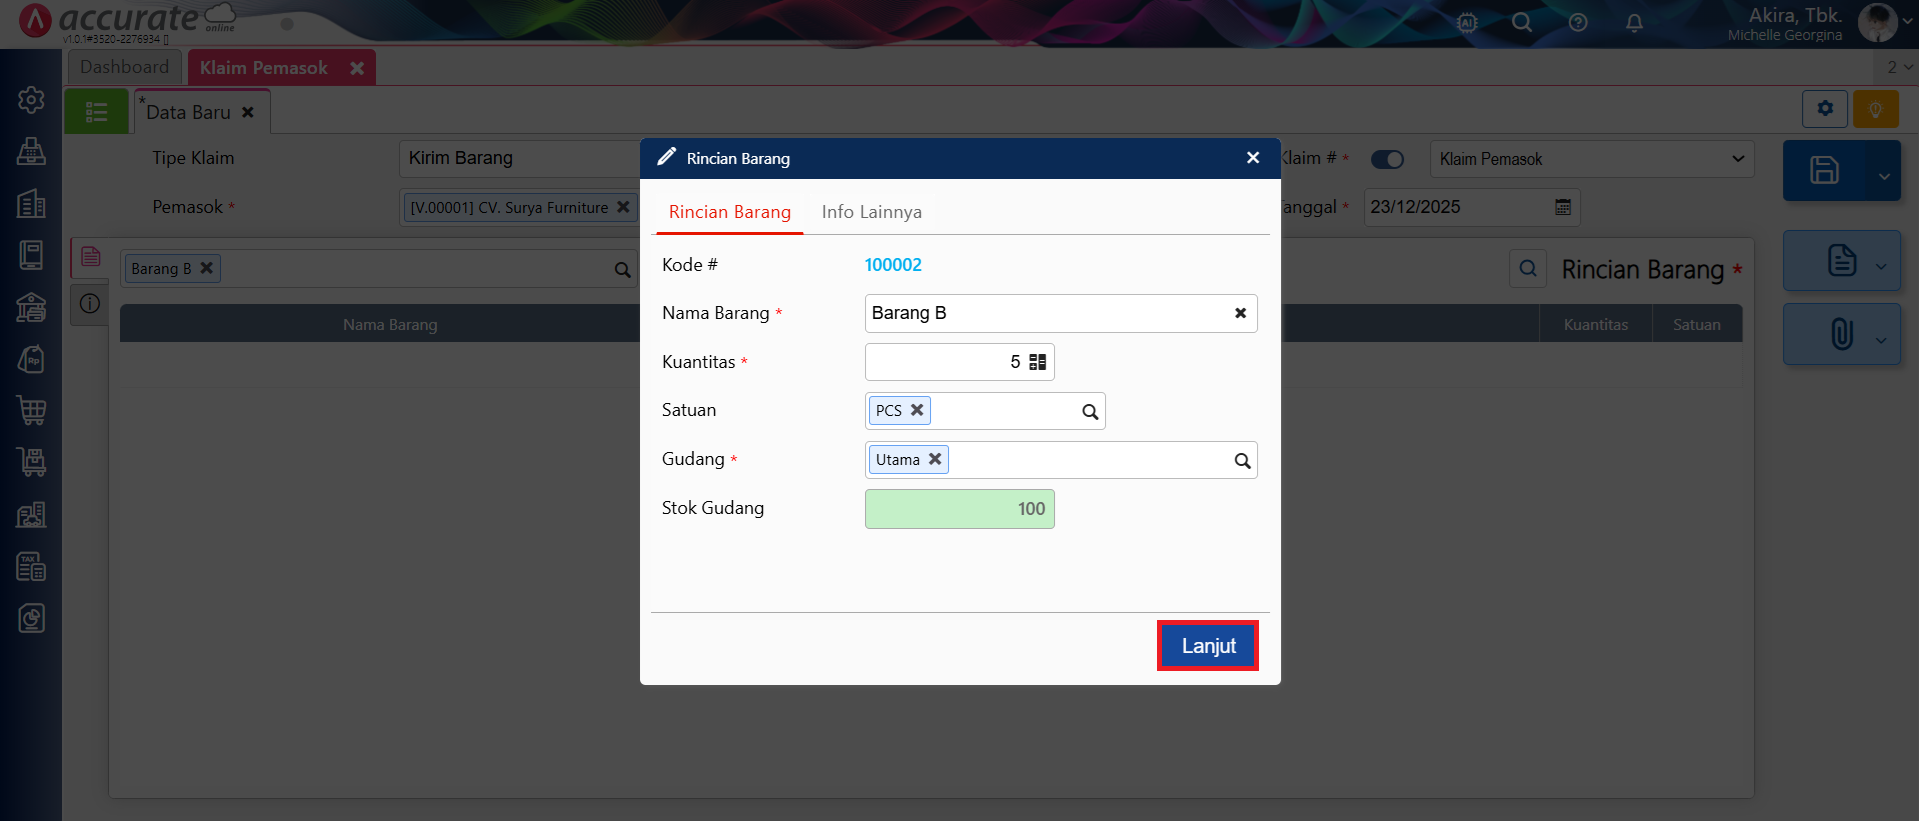Click the green list view button
Image resolution: width=1919 pixels, height=821 pixels.
pyautogui.click(x=97, y=112)
